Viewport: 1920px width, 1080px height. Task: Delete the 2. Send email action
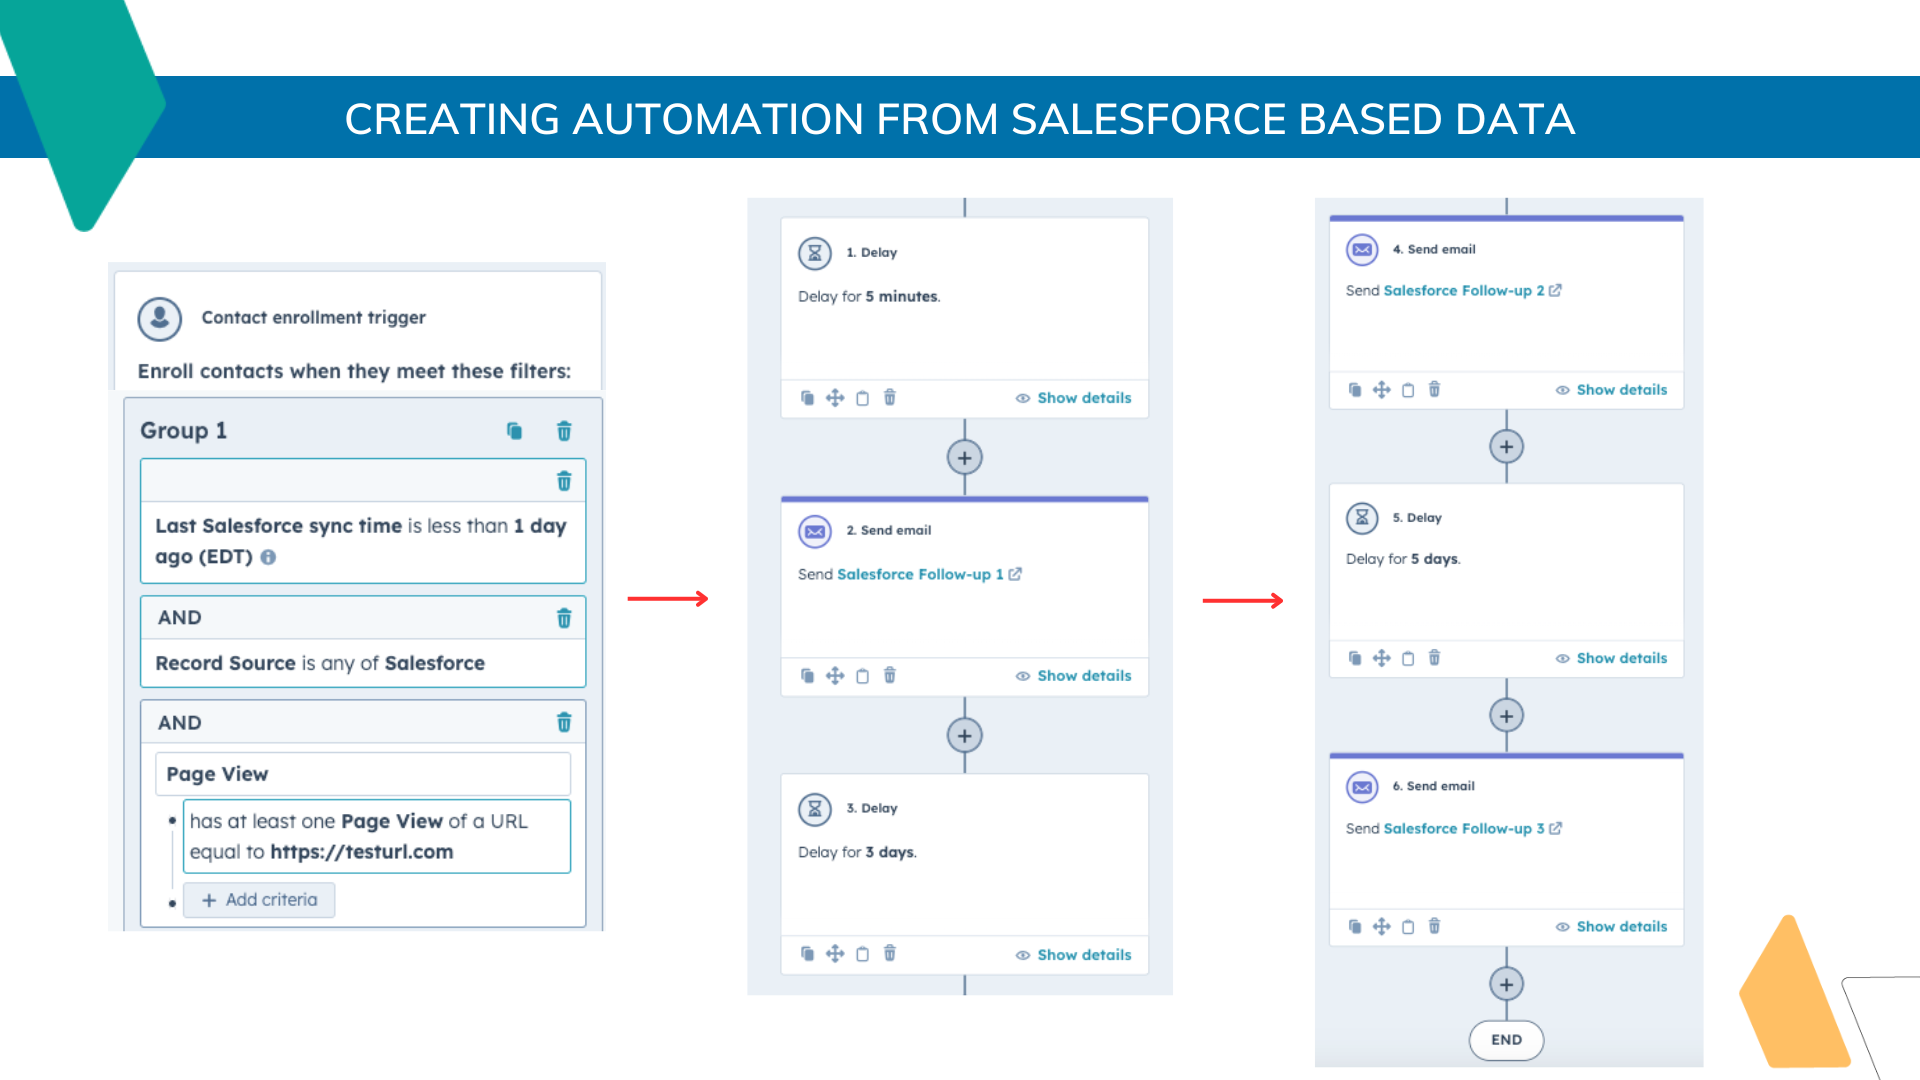coord(890,676)
